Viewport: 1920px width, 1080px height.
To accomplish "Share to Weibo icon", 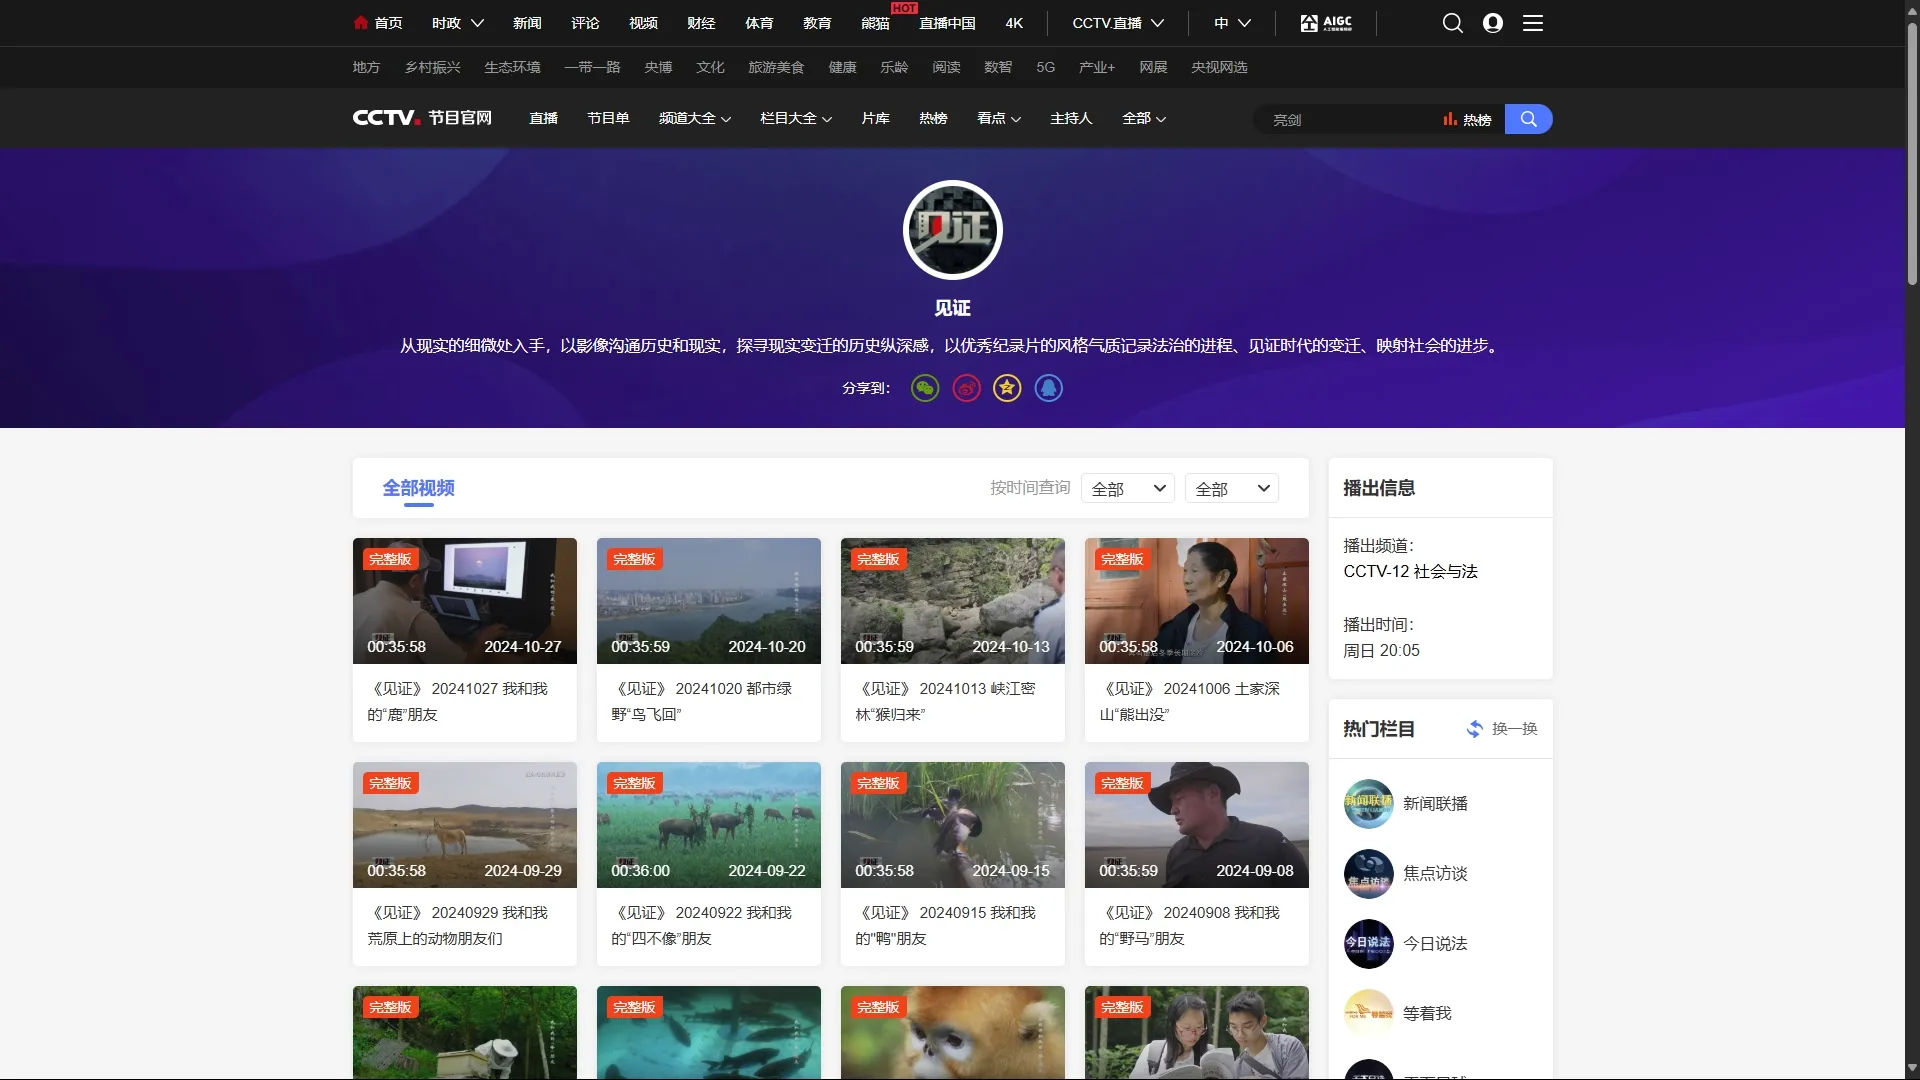I will coord(966,388).
